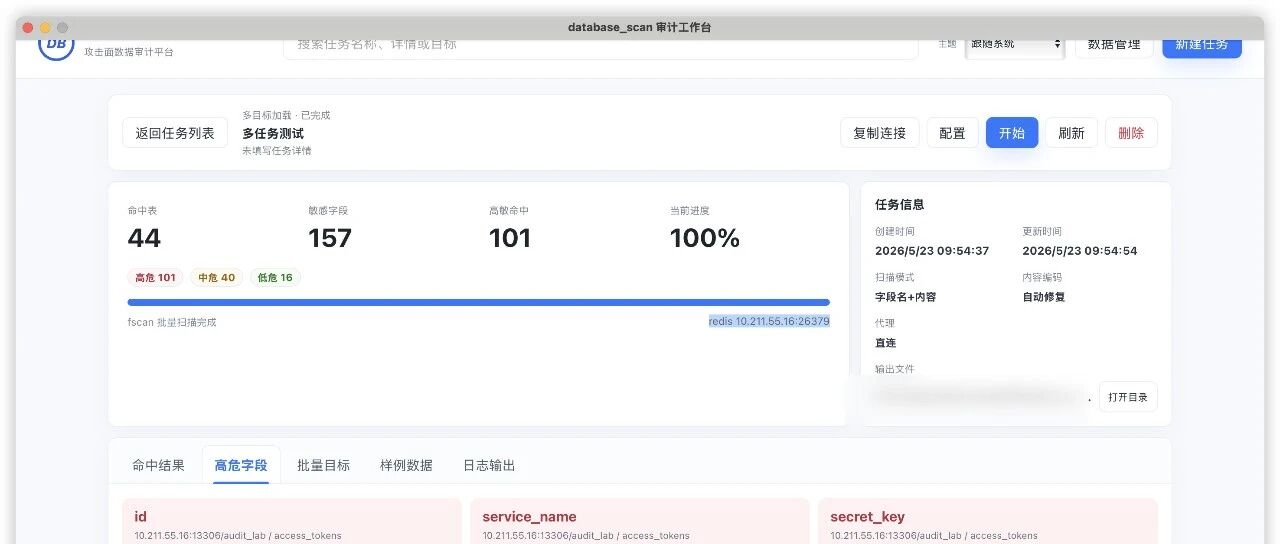This screenshot has height=544, width=1280.
Task: Click the 多目标加载 · 已完成 status line
Action: [x=286, y=115]
